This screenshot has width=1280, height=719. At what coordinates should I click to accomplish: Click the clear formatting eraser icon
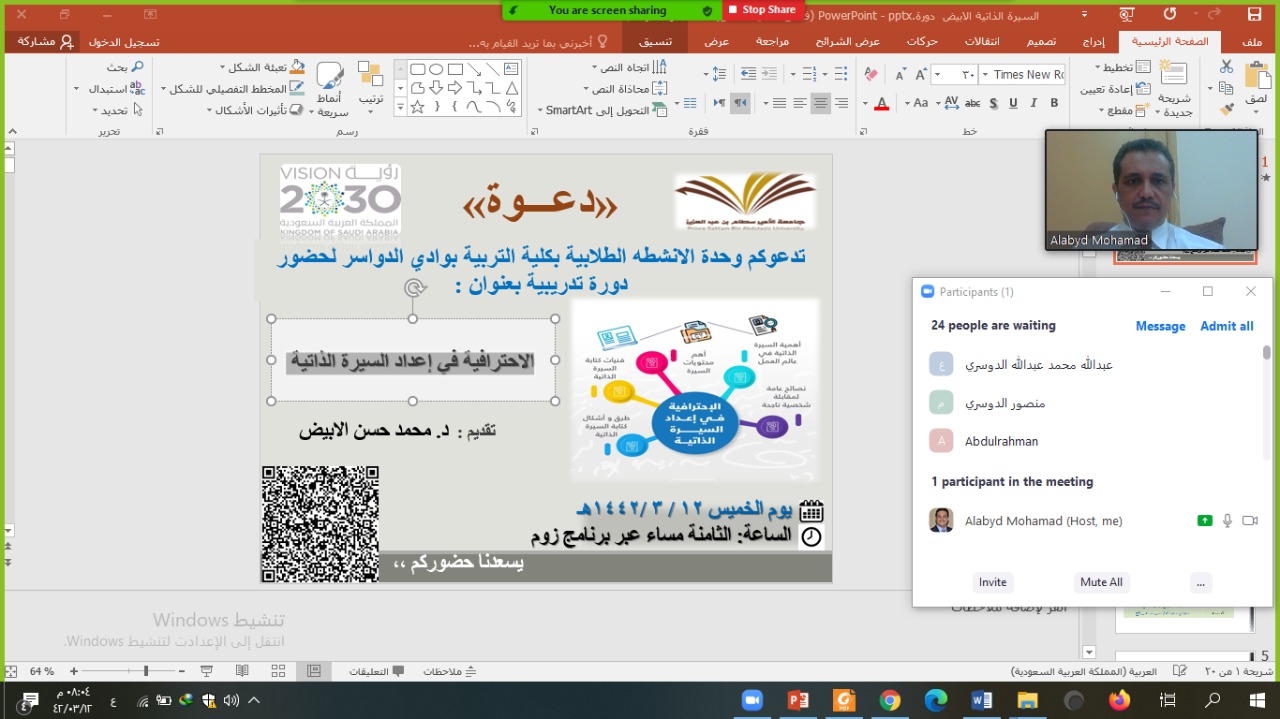tap(870, 75)
